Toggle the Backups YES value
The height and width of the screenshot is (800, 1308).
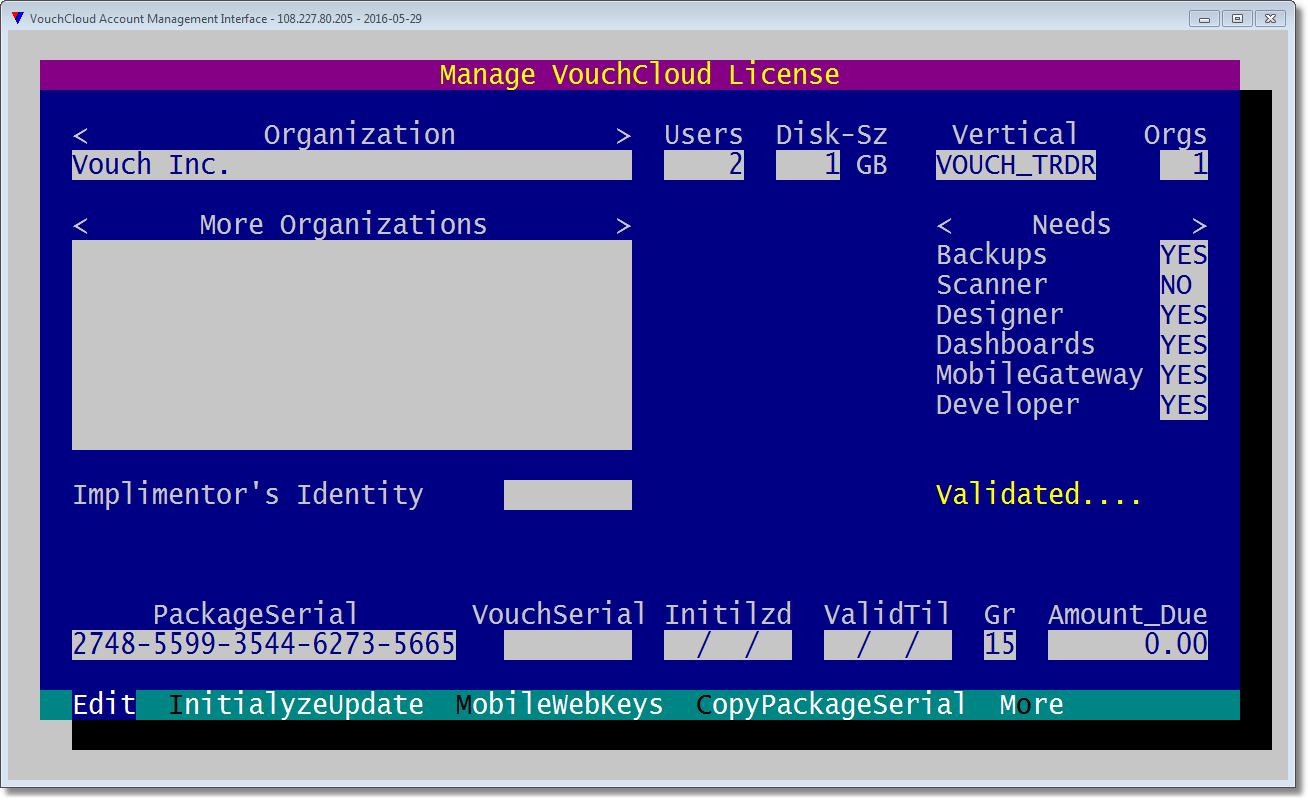click(x=1184, y=255)
